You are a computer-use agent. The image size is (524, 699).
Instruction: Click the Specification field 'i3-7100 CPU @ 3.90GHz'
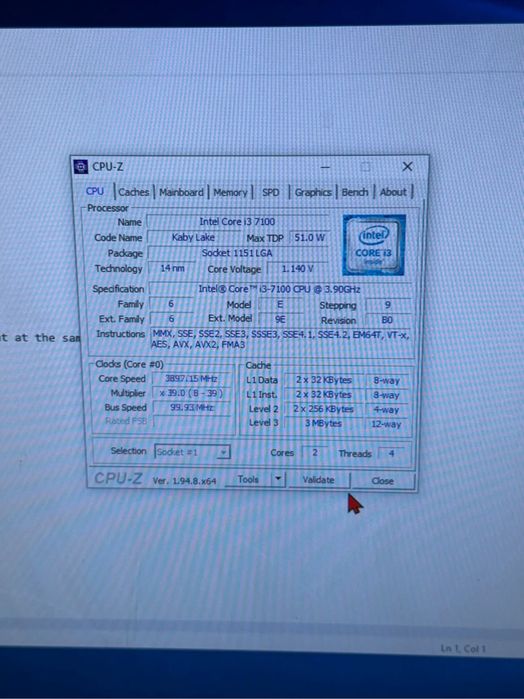pyautogui.click(x=280, y=289)
